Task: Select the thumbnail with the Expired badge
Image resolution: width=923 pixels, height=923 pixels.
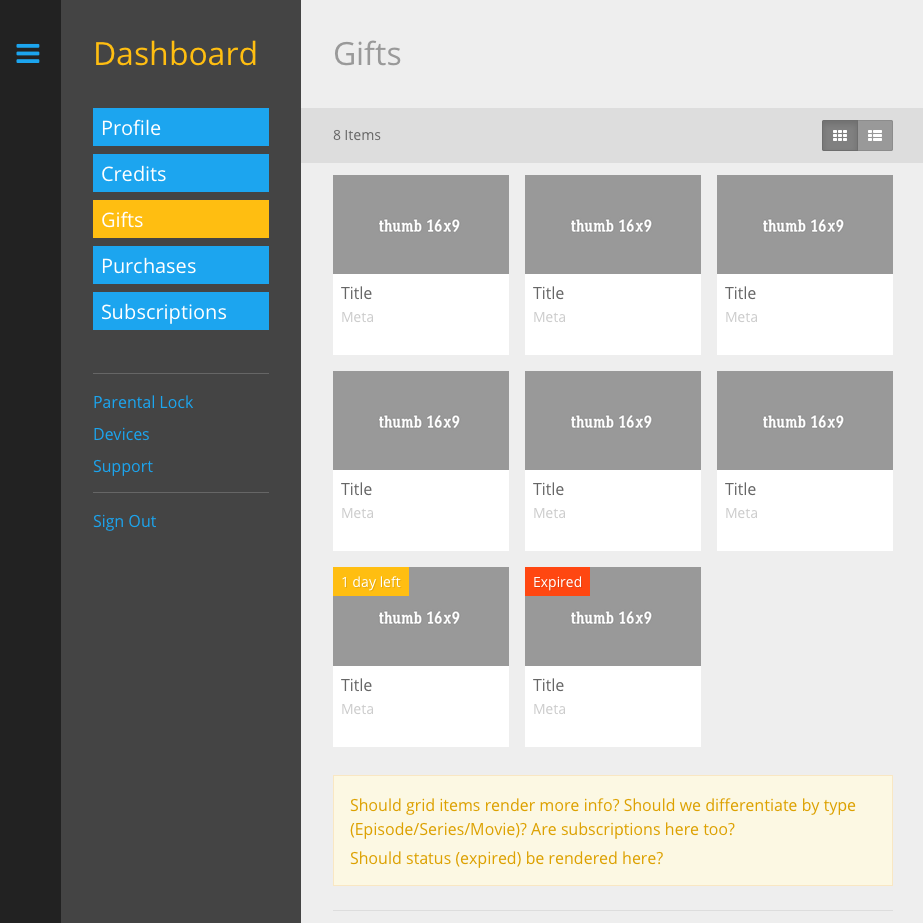Action: 612,625
